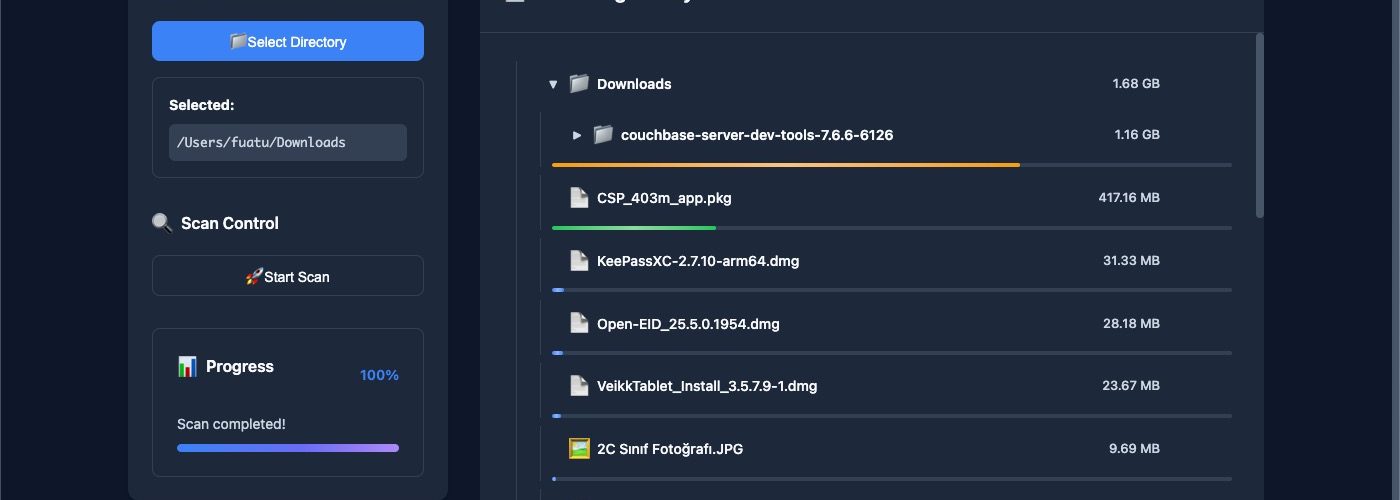Viewport: 1400px width, 500px height.
Task: Expand the couchbase-server-dev-tools-7.6.6-6126 folder
Action: tap(577, 135)
